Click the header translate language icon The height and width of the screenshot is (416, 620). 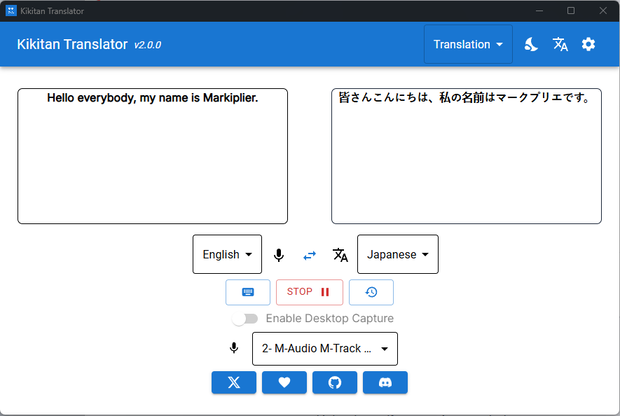560,44
